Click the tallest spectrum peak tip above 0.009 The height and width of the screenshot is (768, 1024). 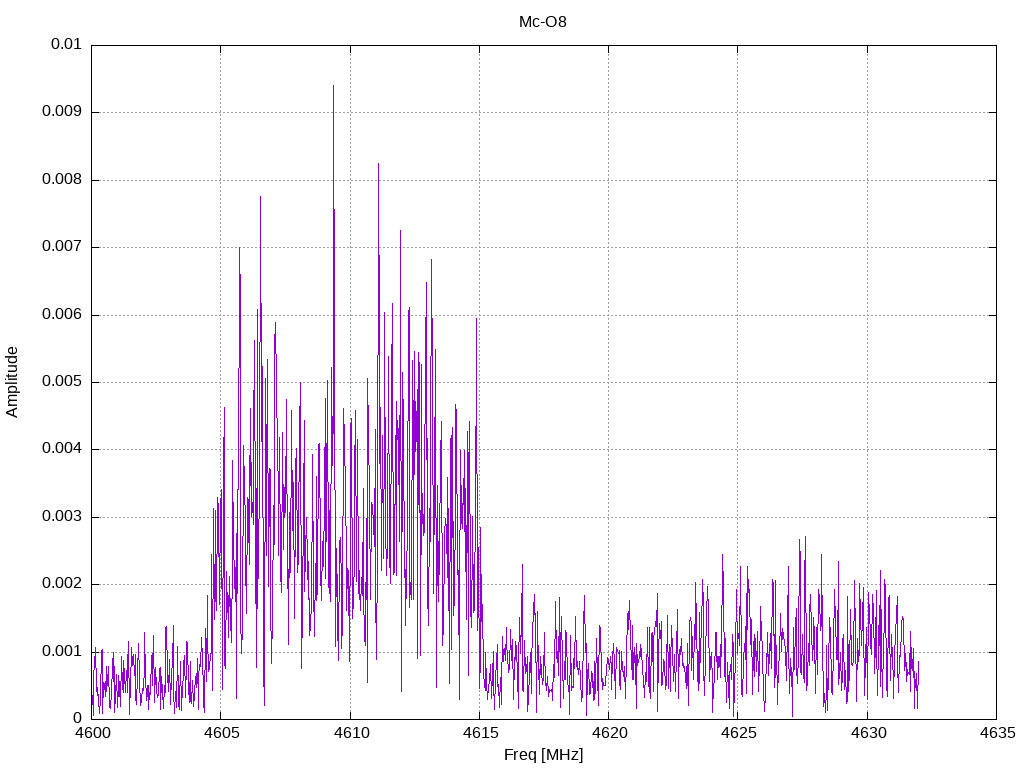(333, 87)
